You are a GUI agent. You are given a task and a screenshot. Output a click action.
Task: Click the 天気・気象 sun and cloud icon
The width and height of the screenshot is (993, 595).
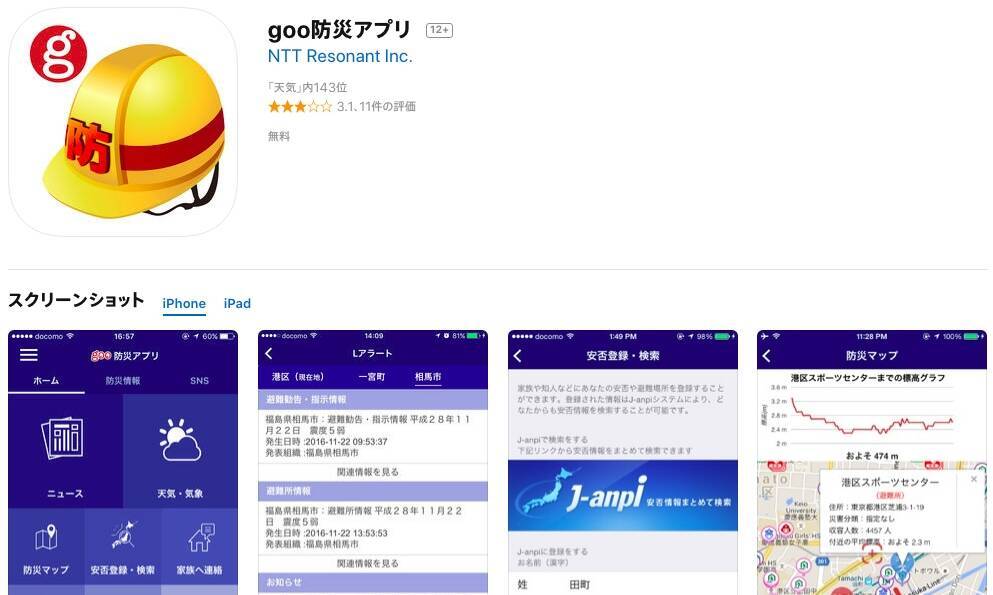(x=180, y=440)
